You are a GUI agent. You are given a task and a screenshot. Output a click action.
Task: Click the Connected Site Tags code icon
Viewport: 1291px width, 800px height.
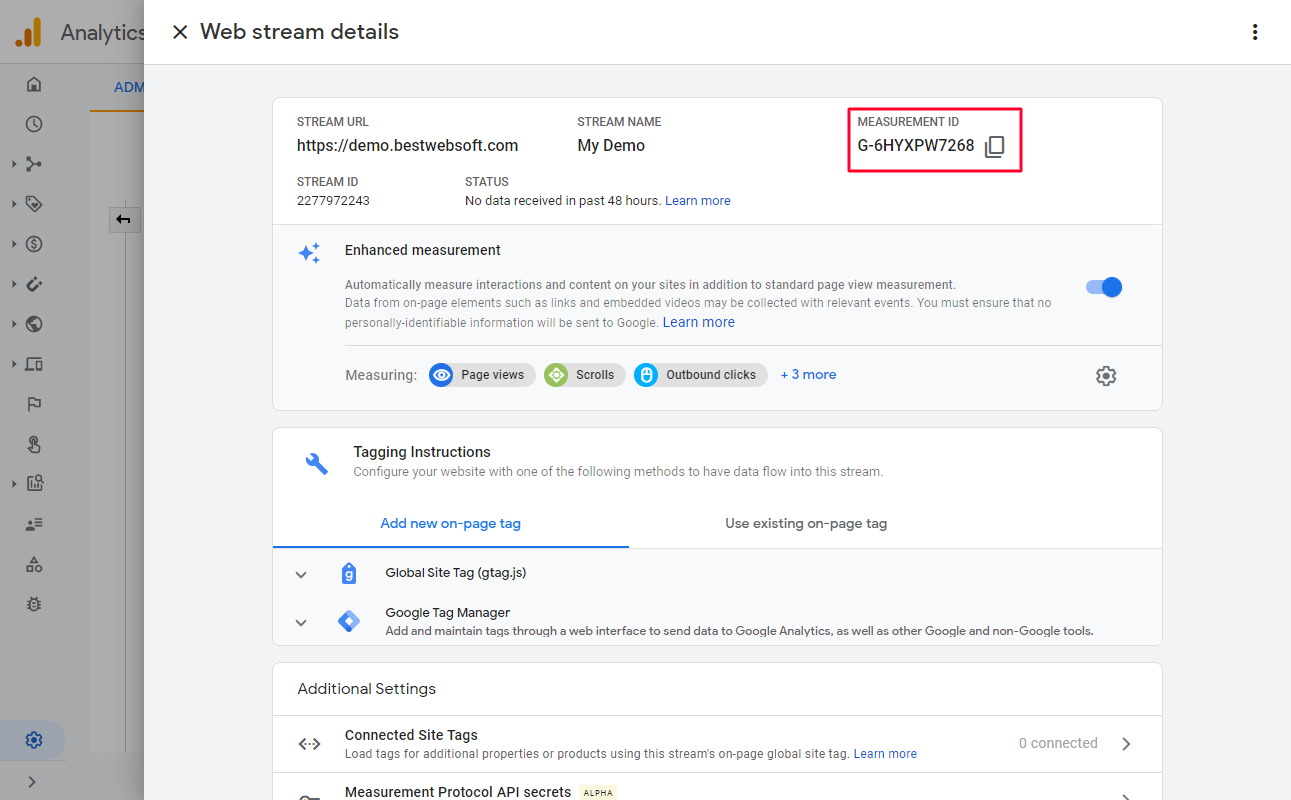(x=310, y=743)
